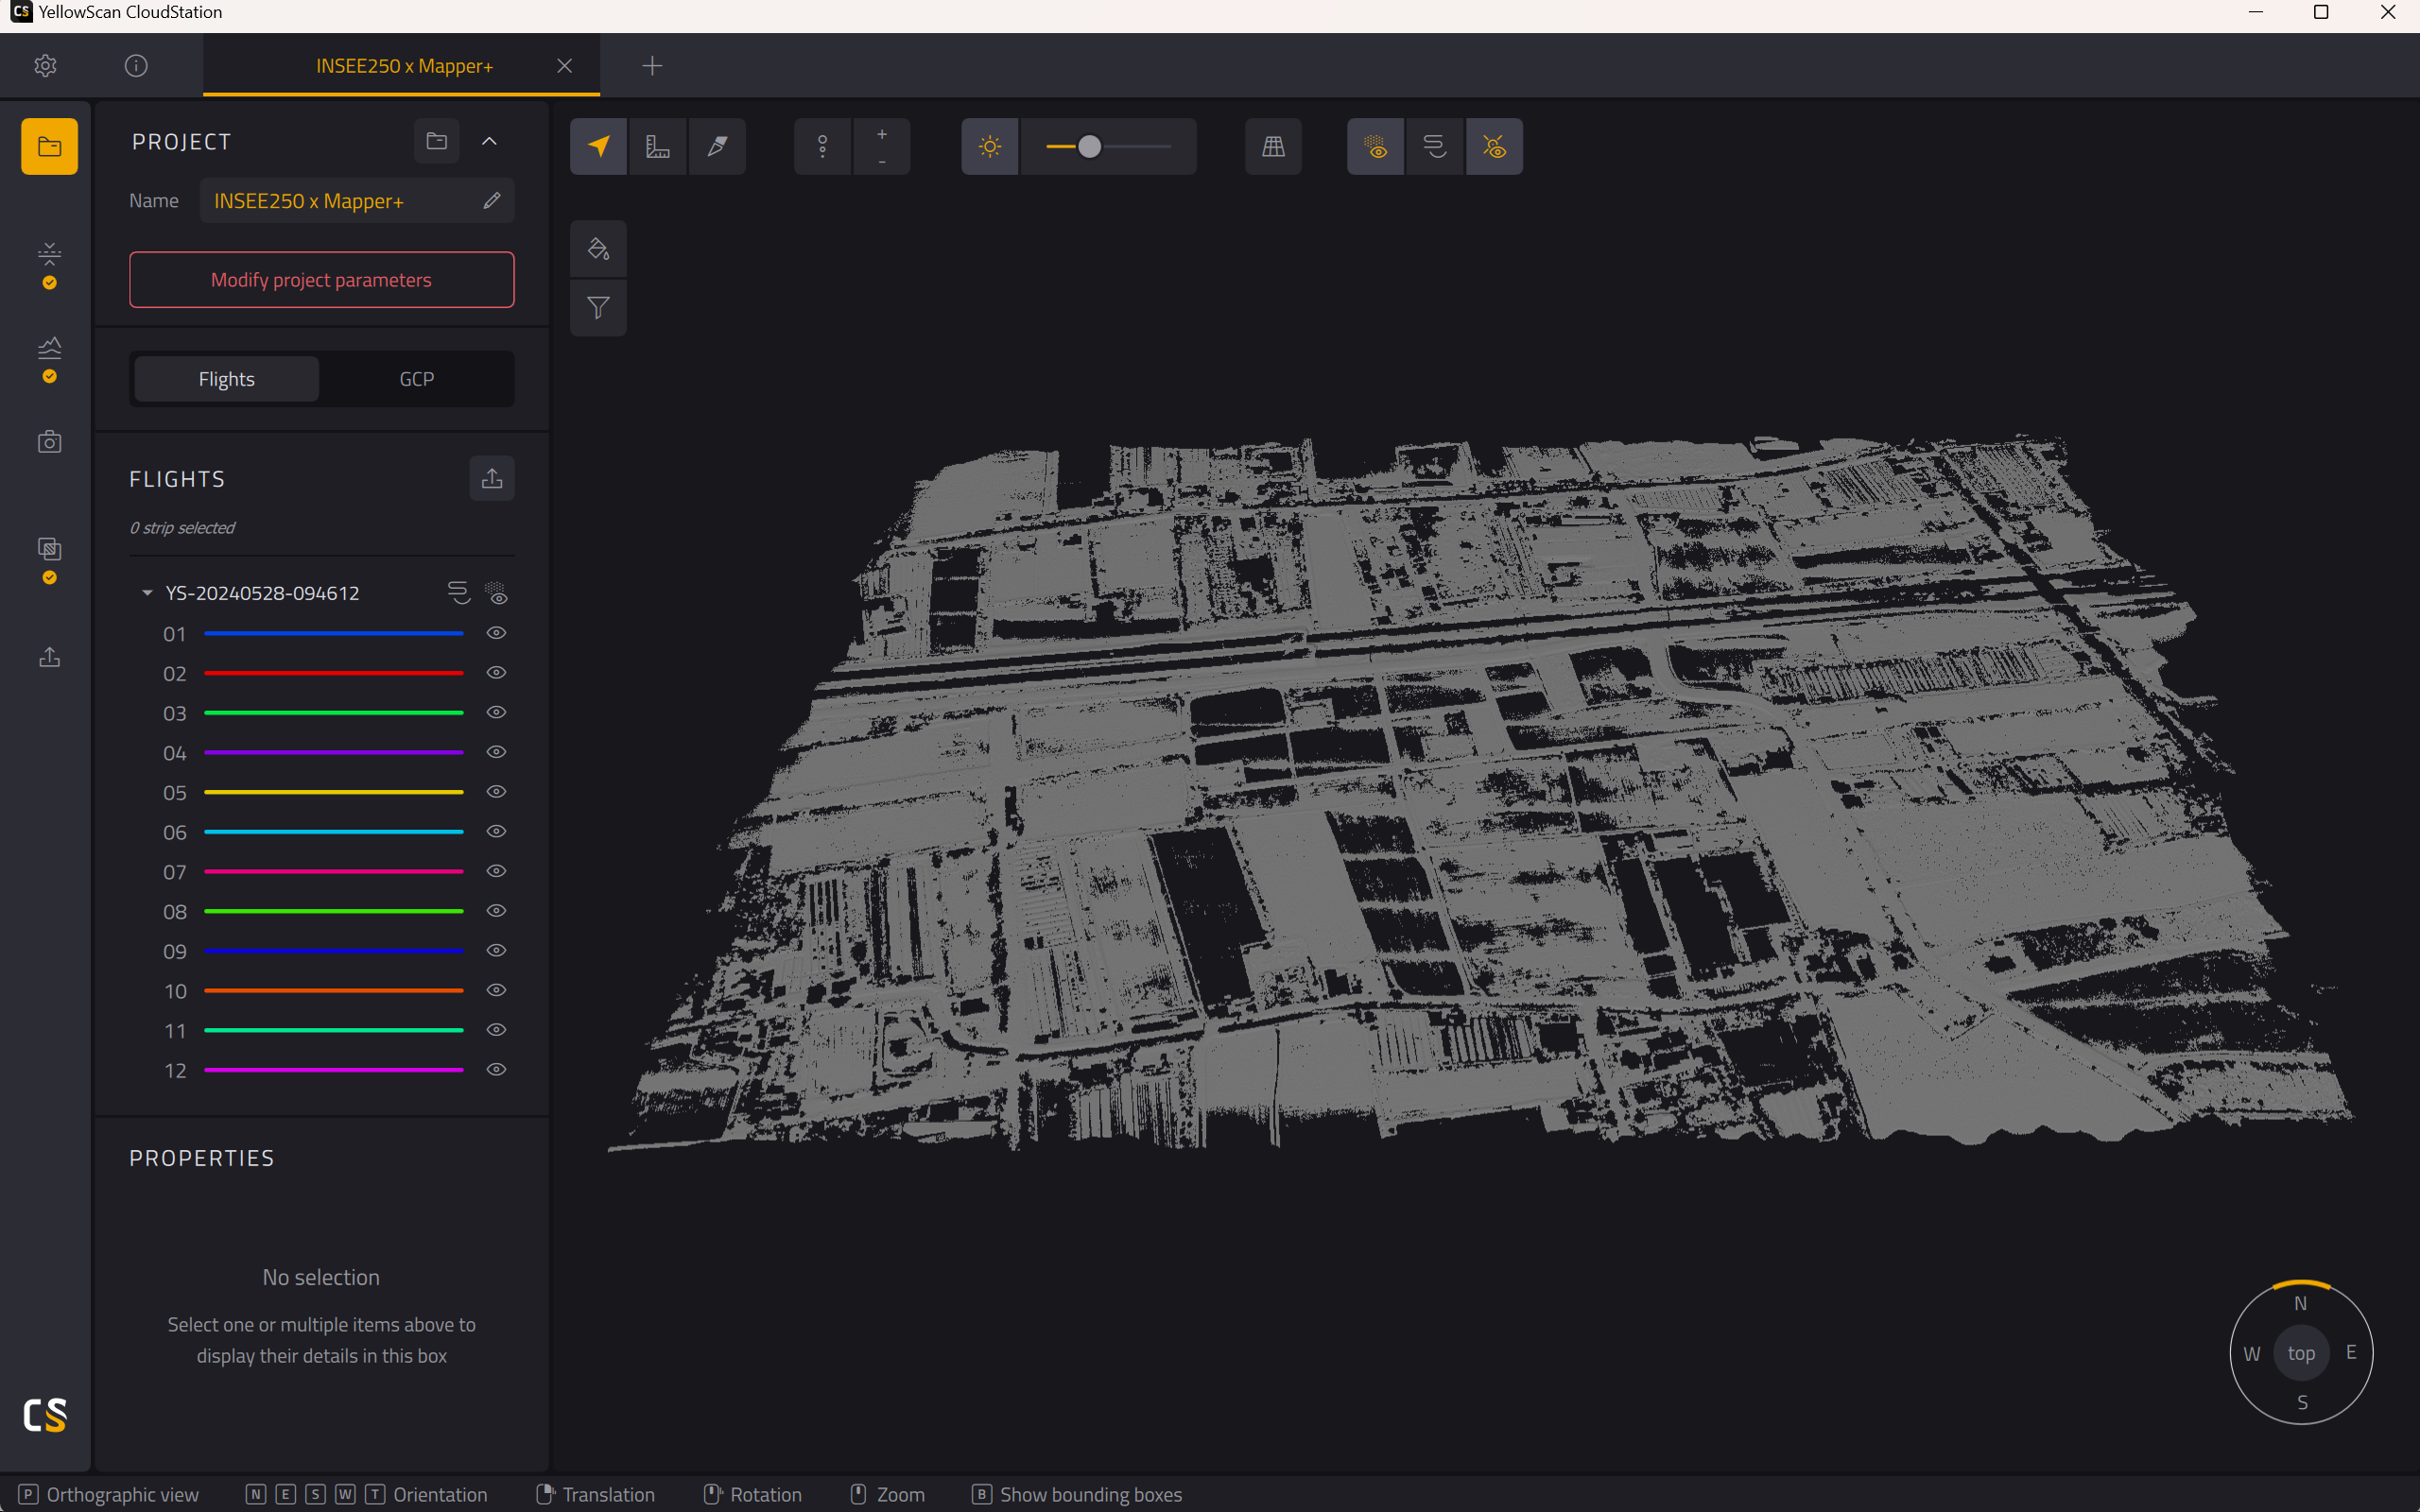Screen dimensions: 2420x1512
Task: Collapse the Project panel chevron
Action: tap(489, 141)
